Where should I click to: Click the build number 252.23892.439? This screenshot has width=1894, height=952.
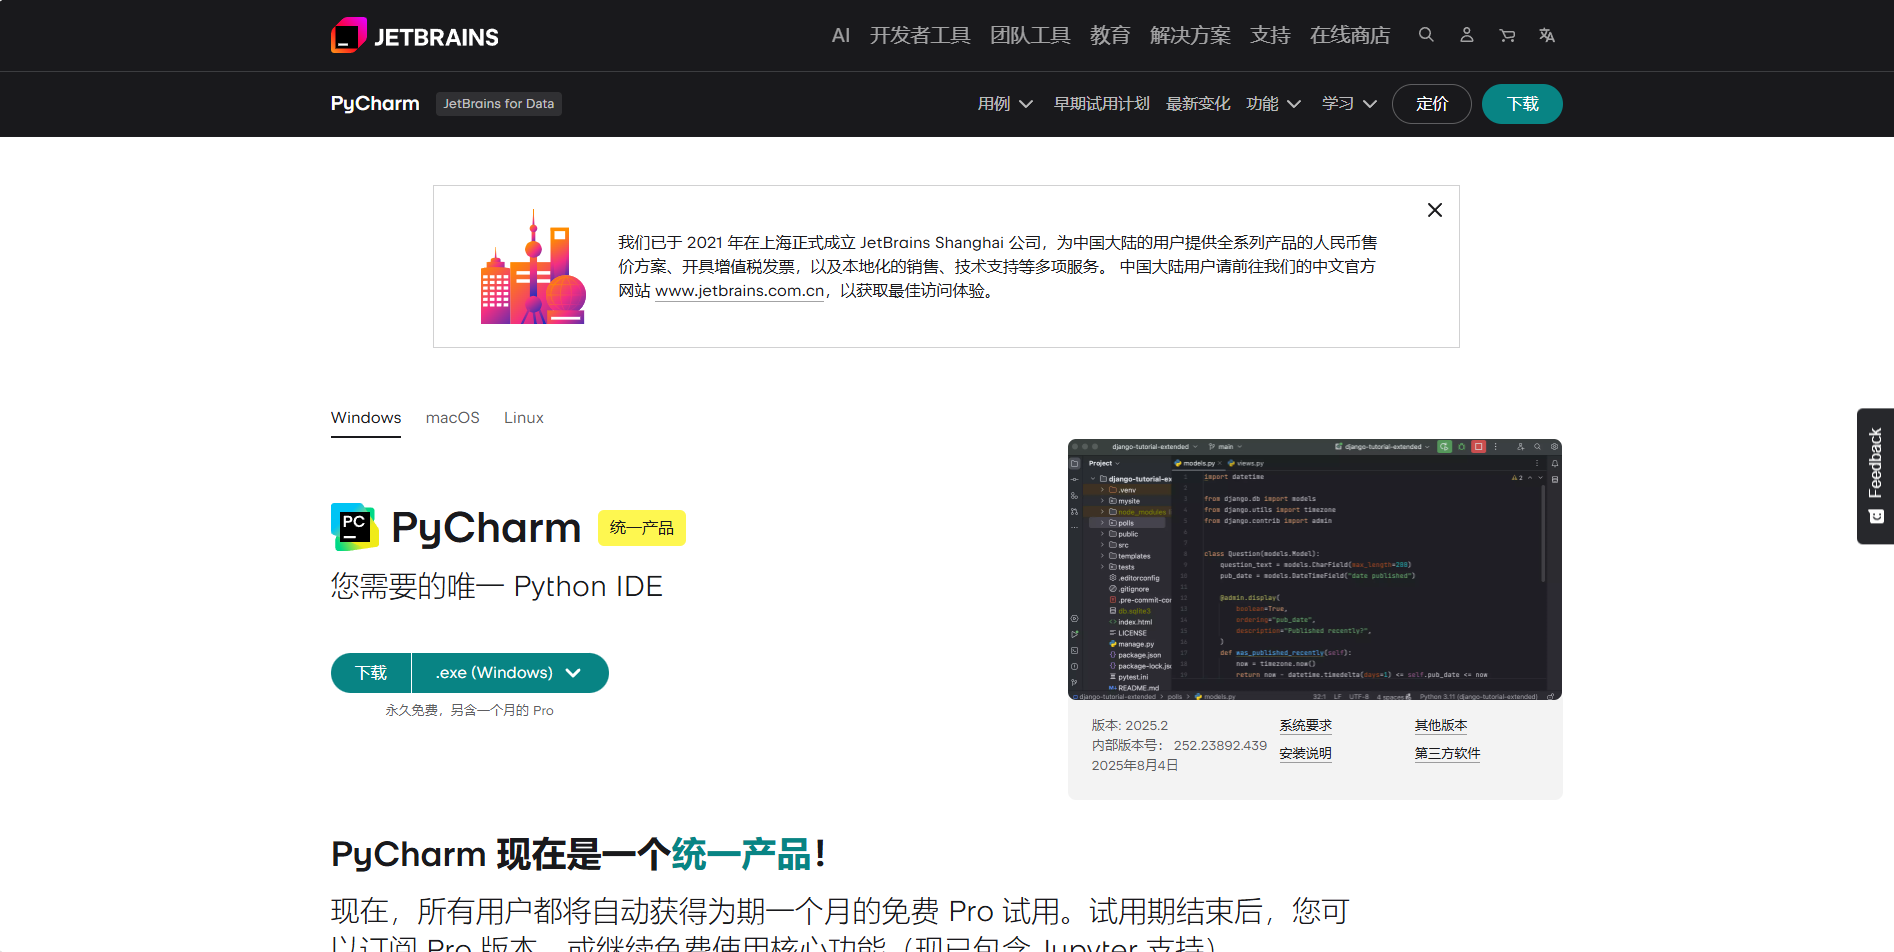[1220, 746]
